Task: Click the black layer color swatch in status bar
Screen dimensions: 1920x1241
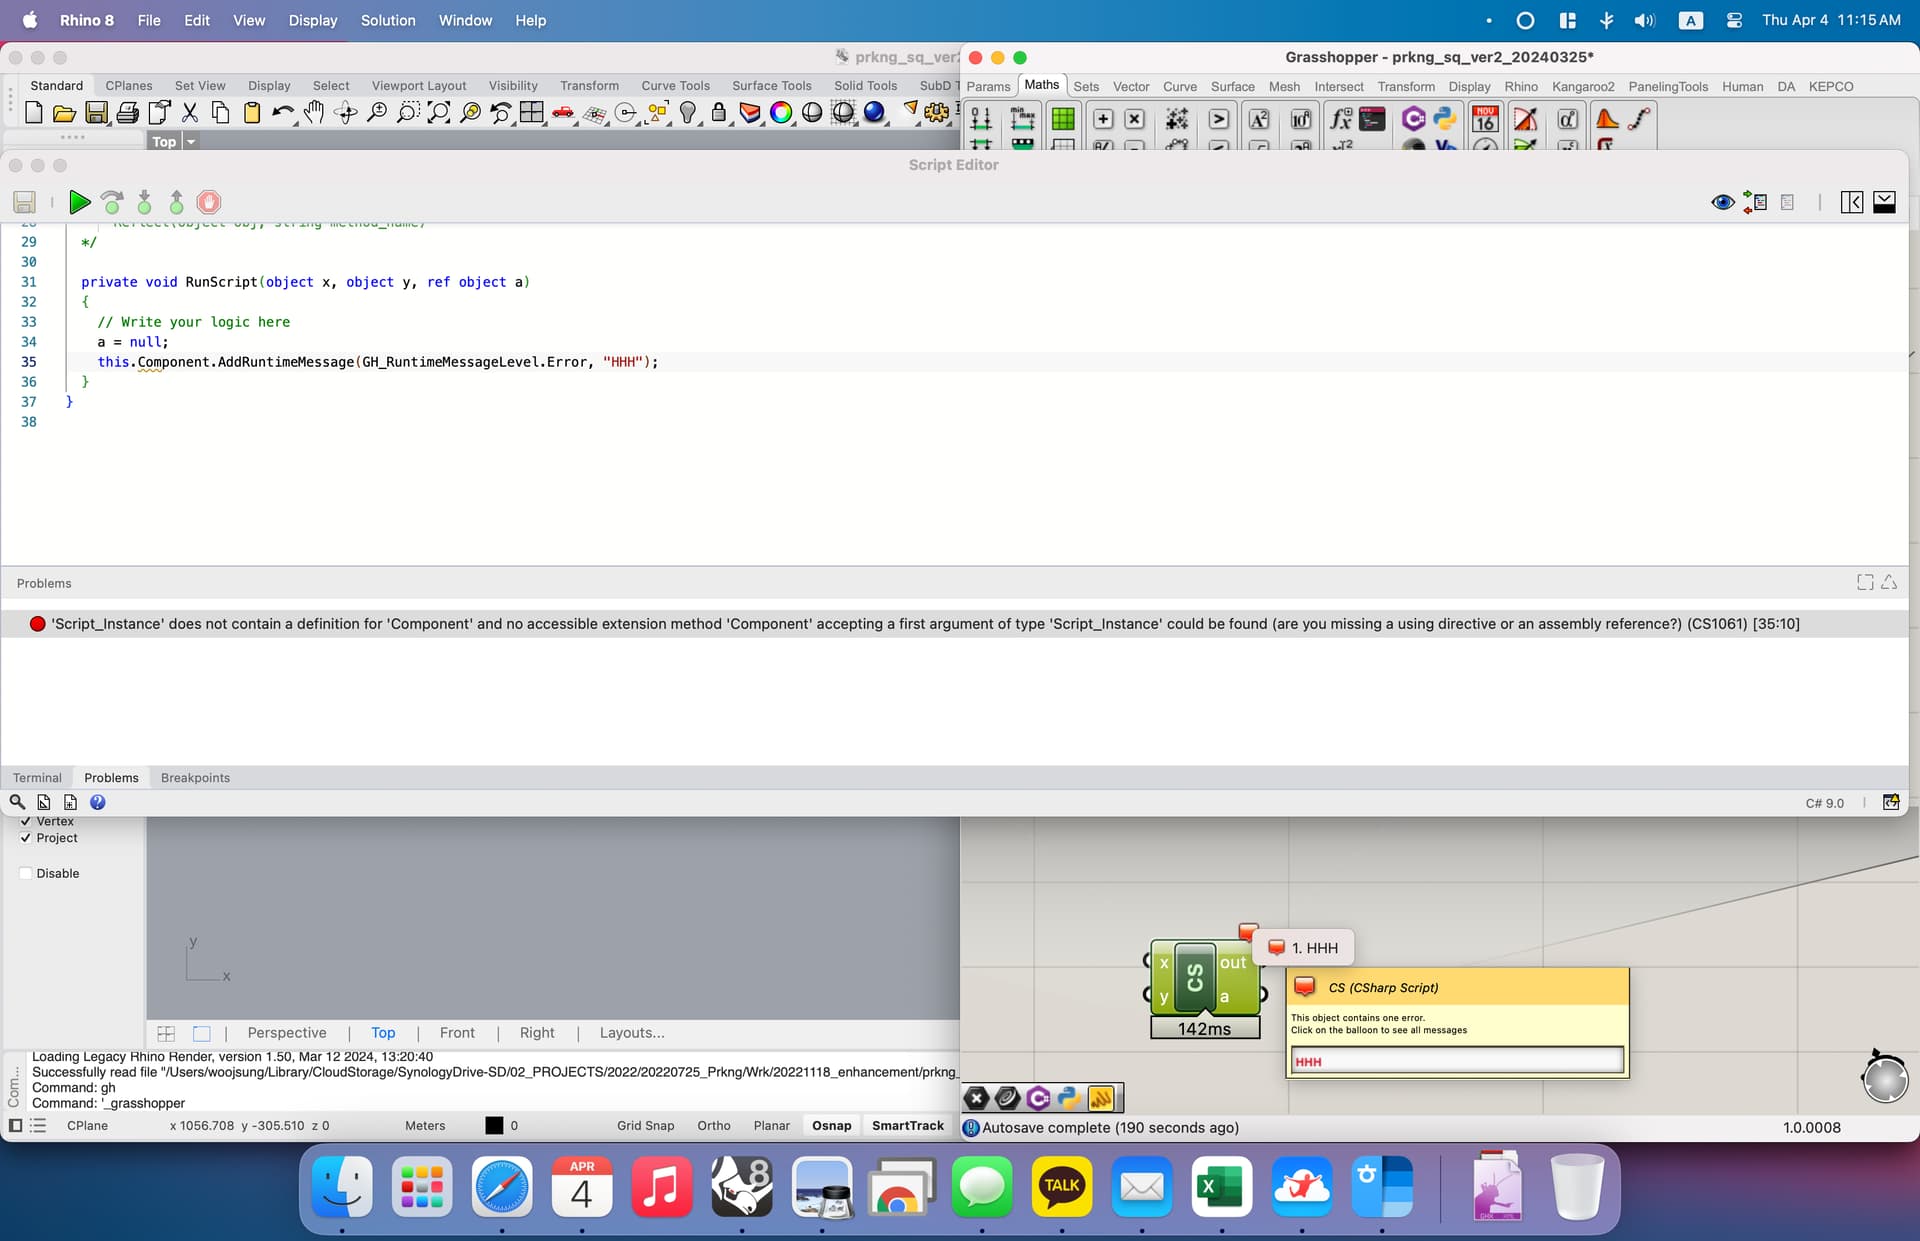Action: (493, 1125)
